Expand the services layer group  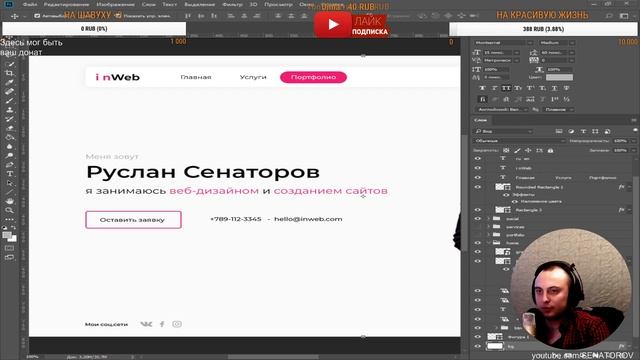point(488,227)
